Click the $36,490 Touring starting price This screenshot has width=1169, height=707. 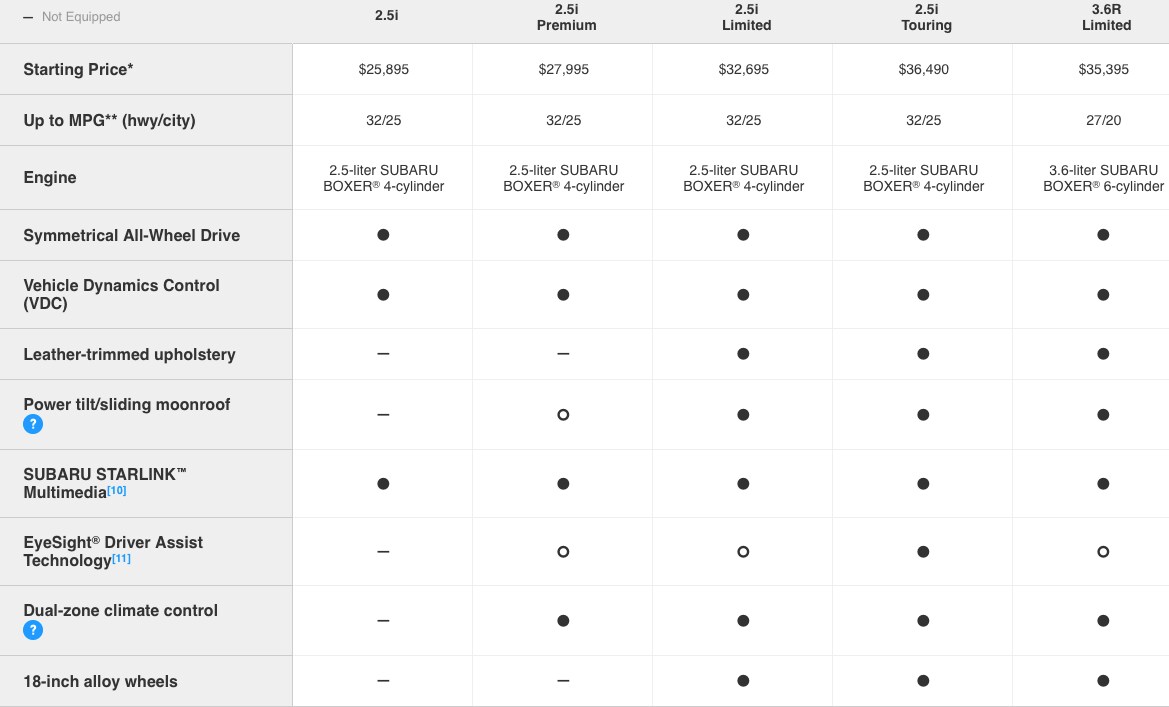tap(924, 69)
